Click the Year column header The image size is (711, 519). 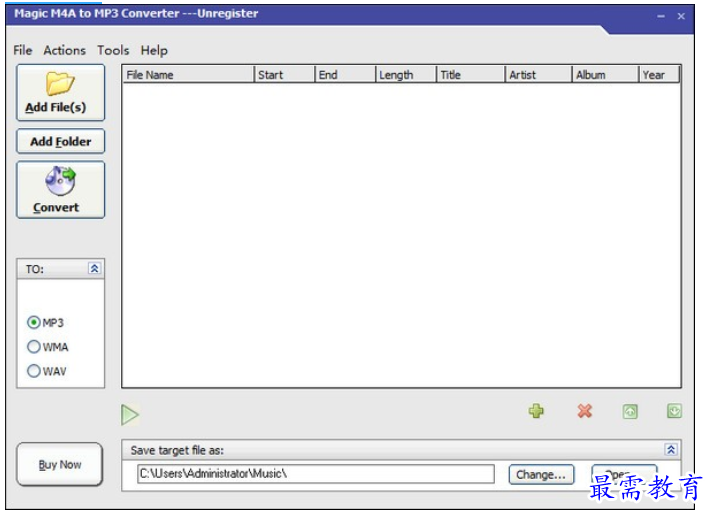pyautogui.click(x=659, y=74)
